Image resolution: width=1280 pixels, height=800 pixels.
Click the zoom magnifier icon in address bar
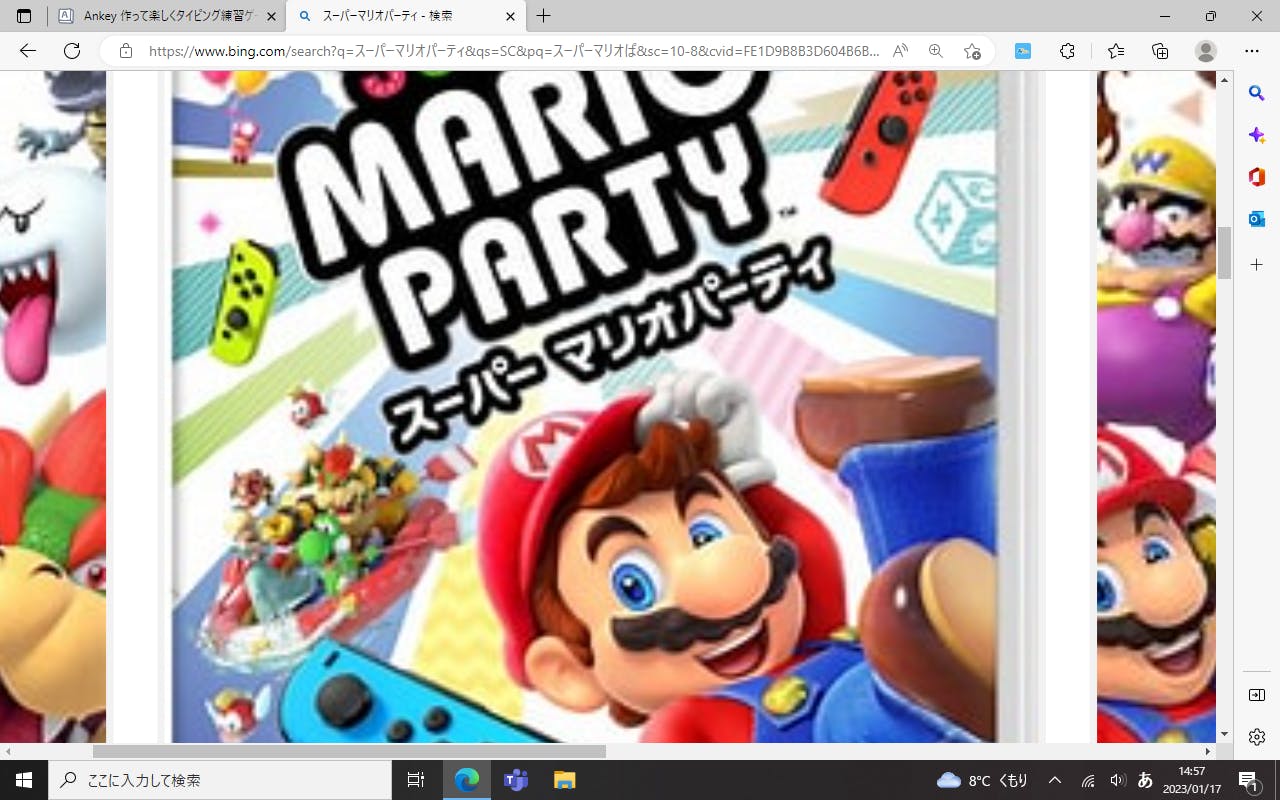936,51
